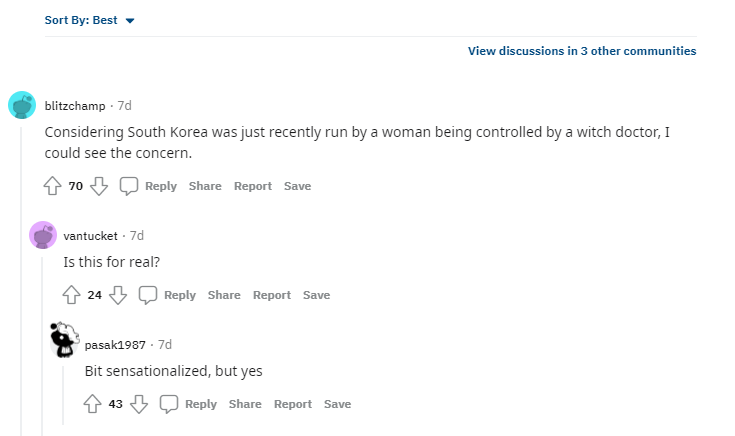Collapse vantucket's reply thread line
The height and width of the screenshot is (436, 735).
coord(42,346)
